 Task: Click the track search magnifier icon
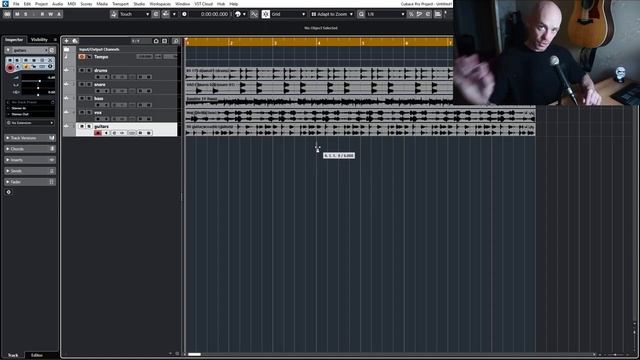(x=176, y=41)
